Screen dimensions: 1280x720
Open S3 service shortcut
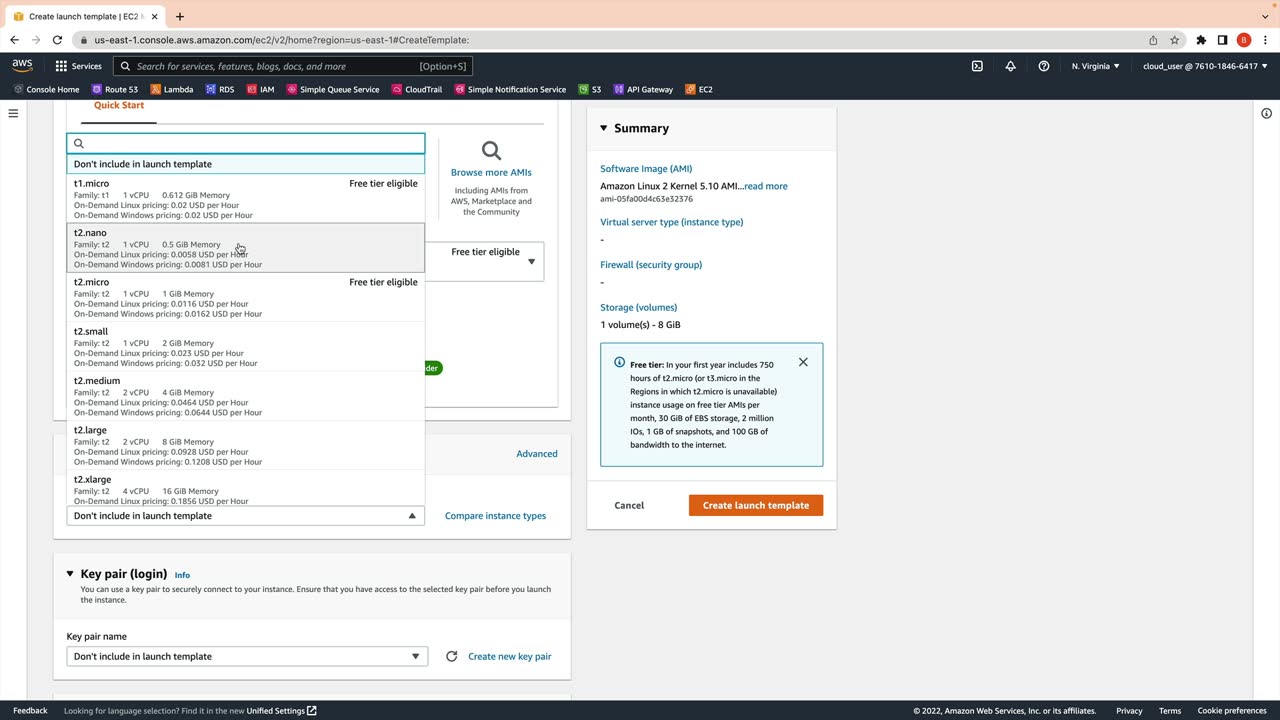click(x=590, y=89)
